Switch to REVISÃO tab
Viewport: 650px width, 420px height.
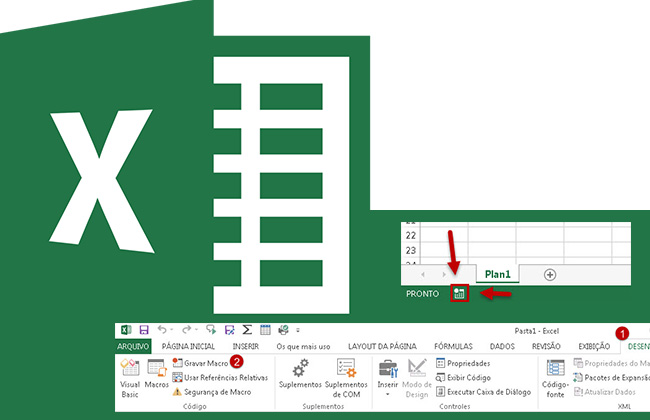pyautogui.click(x=546, y=346)
